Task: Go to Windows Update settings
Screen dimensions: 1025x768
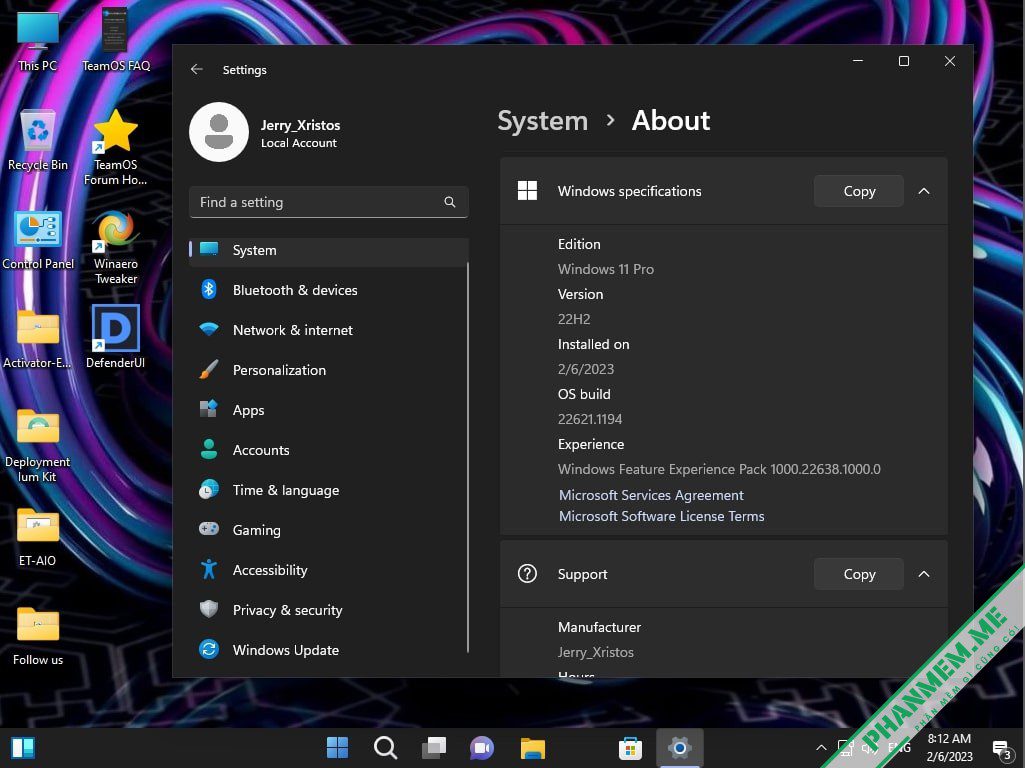Action: point(329,650)
